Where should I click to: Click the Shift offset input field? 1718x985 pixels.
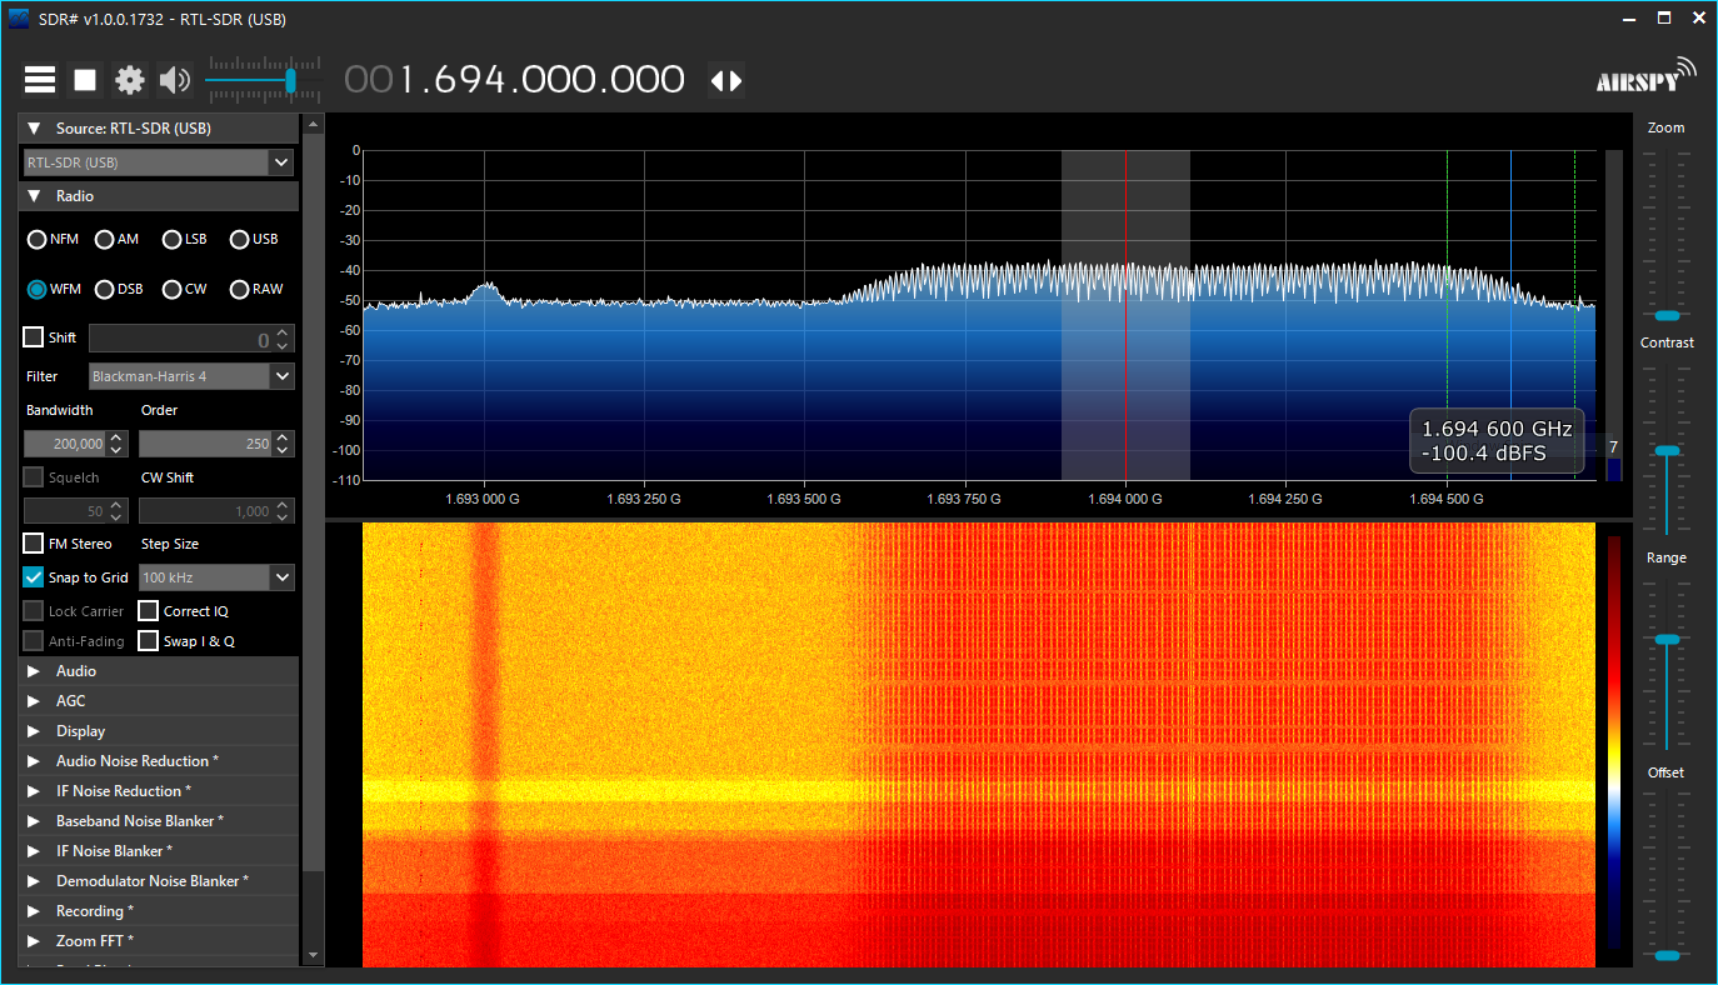coord(178,339)
